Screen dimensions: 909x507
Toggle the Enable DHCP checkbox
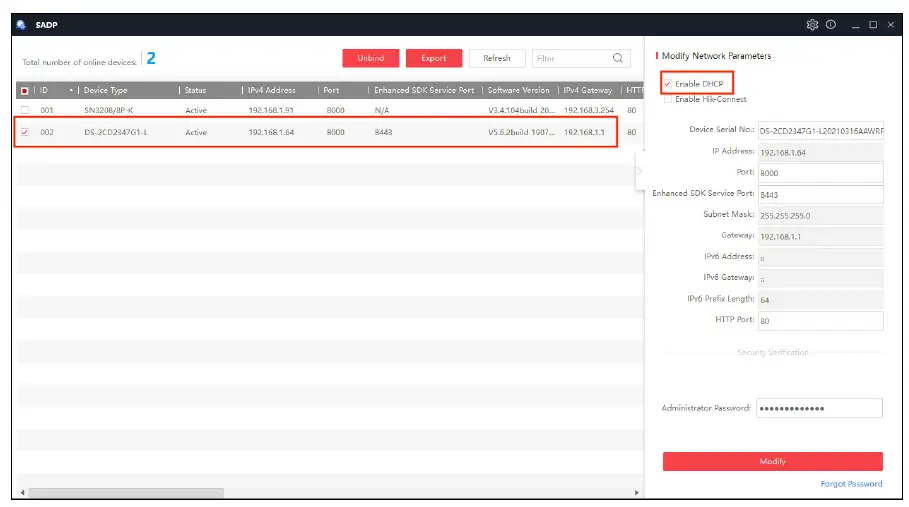point(668,83)
